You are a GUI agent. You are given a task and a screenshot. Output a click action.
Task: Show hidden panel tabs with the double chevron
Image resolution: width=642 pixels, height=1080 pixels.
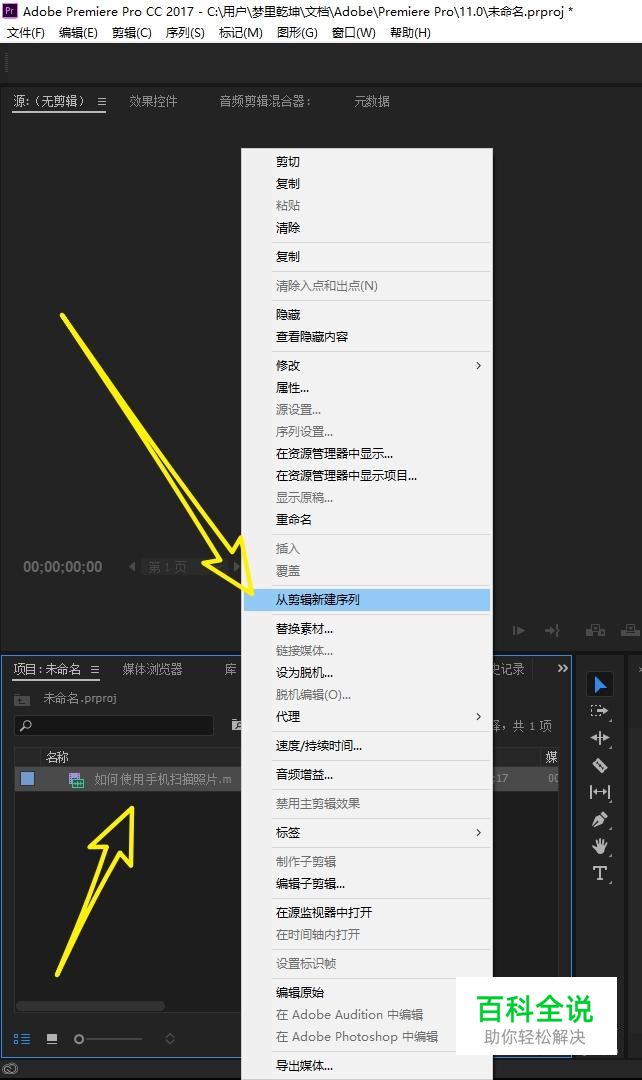[x=563, y=668]
